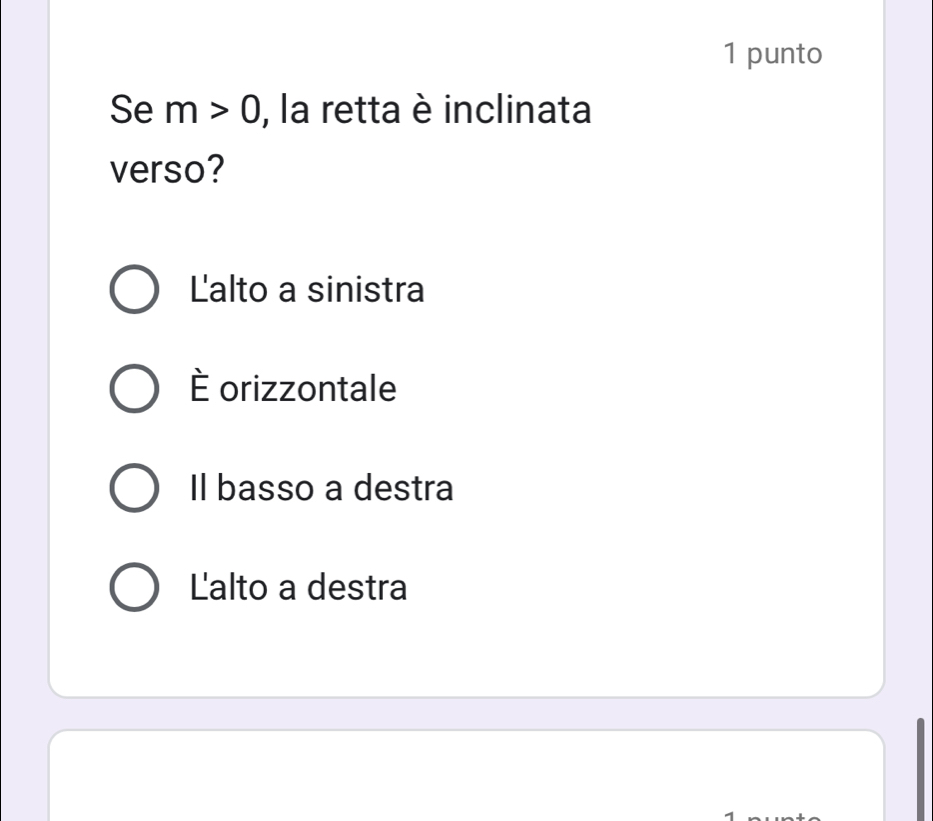
Task: Pick the "L'alto a destra" radio button
Action: 132,587
